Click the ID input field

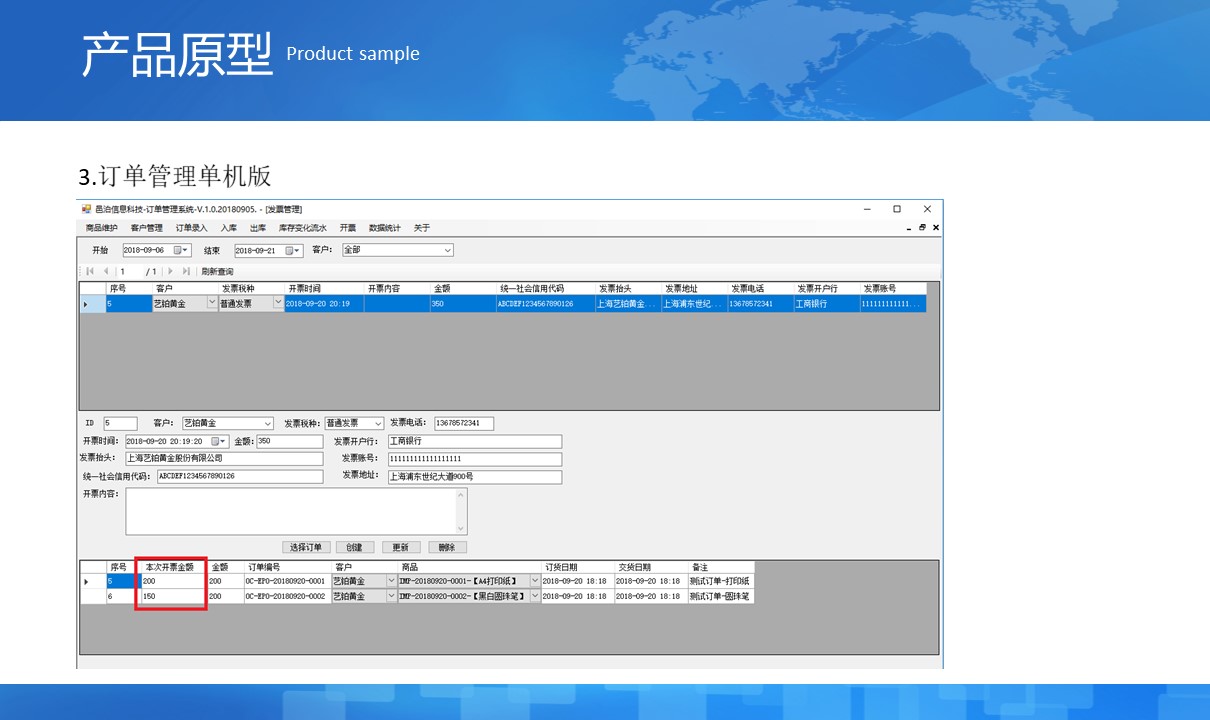click(120, 423)
